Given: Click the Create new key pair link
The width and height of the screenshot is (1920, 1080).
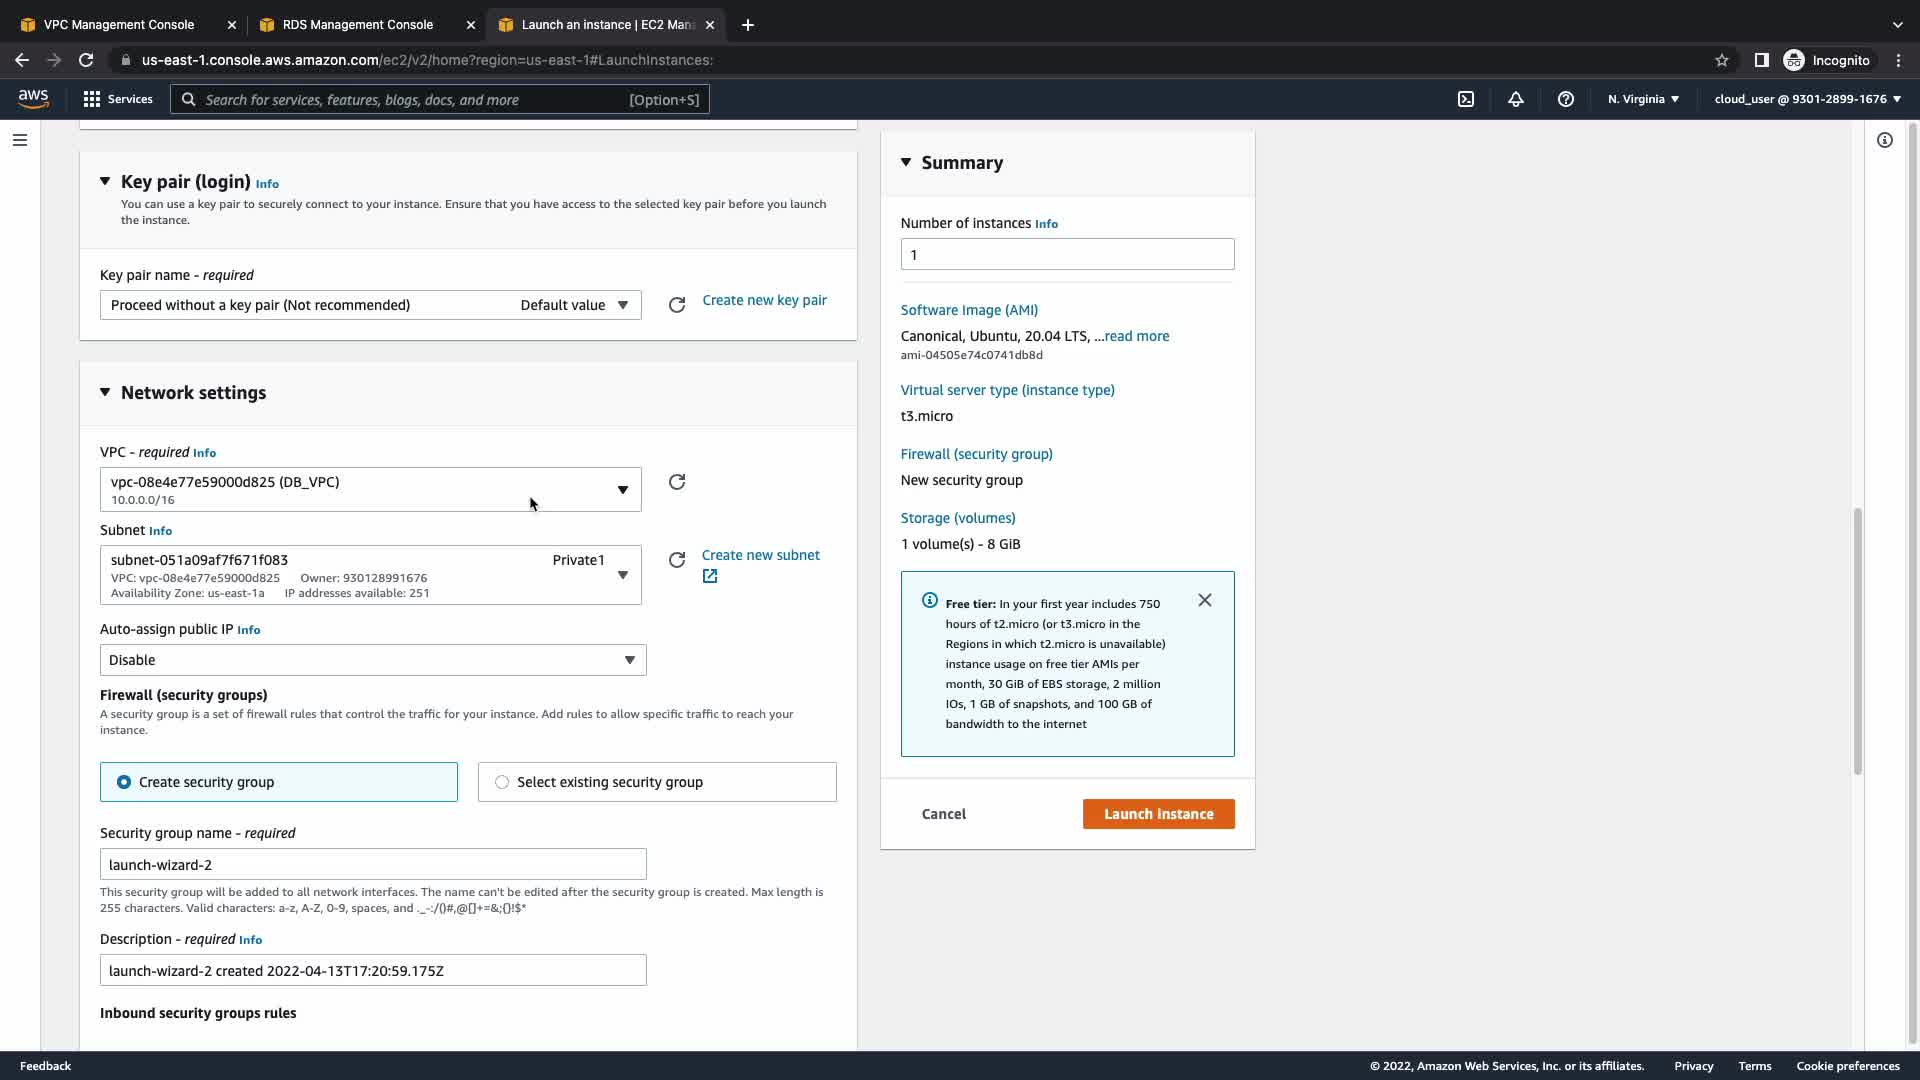Looking at the screenshot, I should [x=764, y=300].
